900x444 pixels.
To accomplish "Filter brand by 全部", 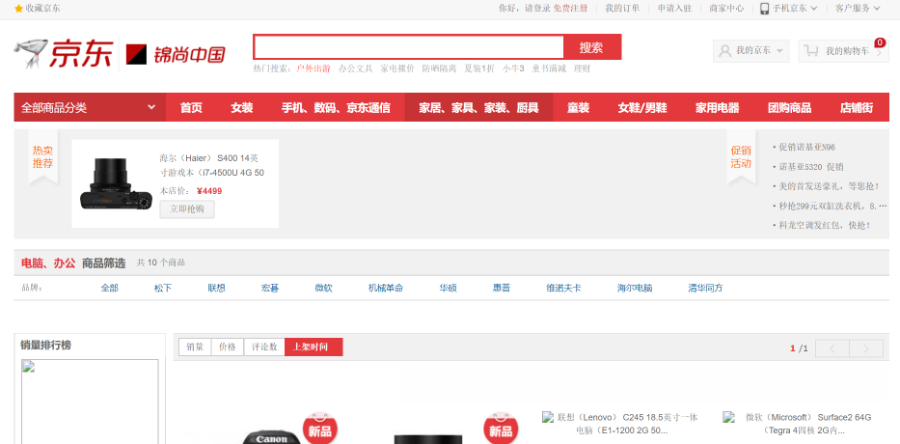I will coord(110,288).
